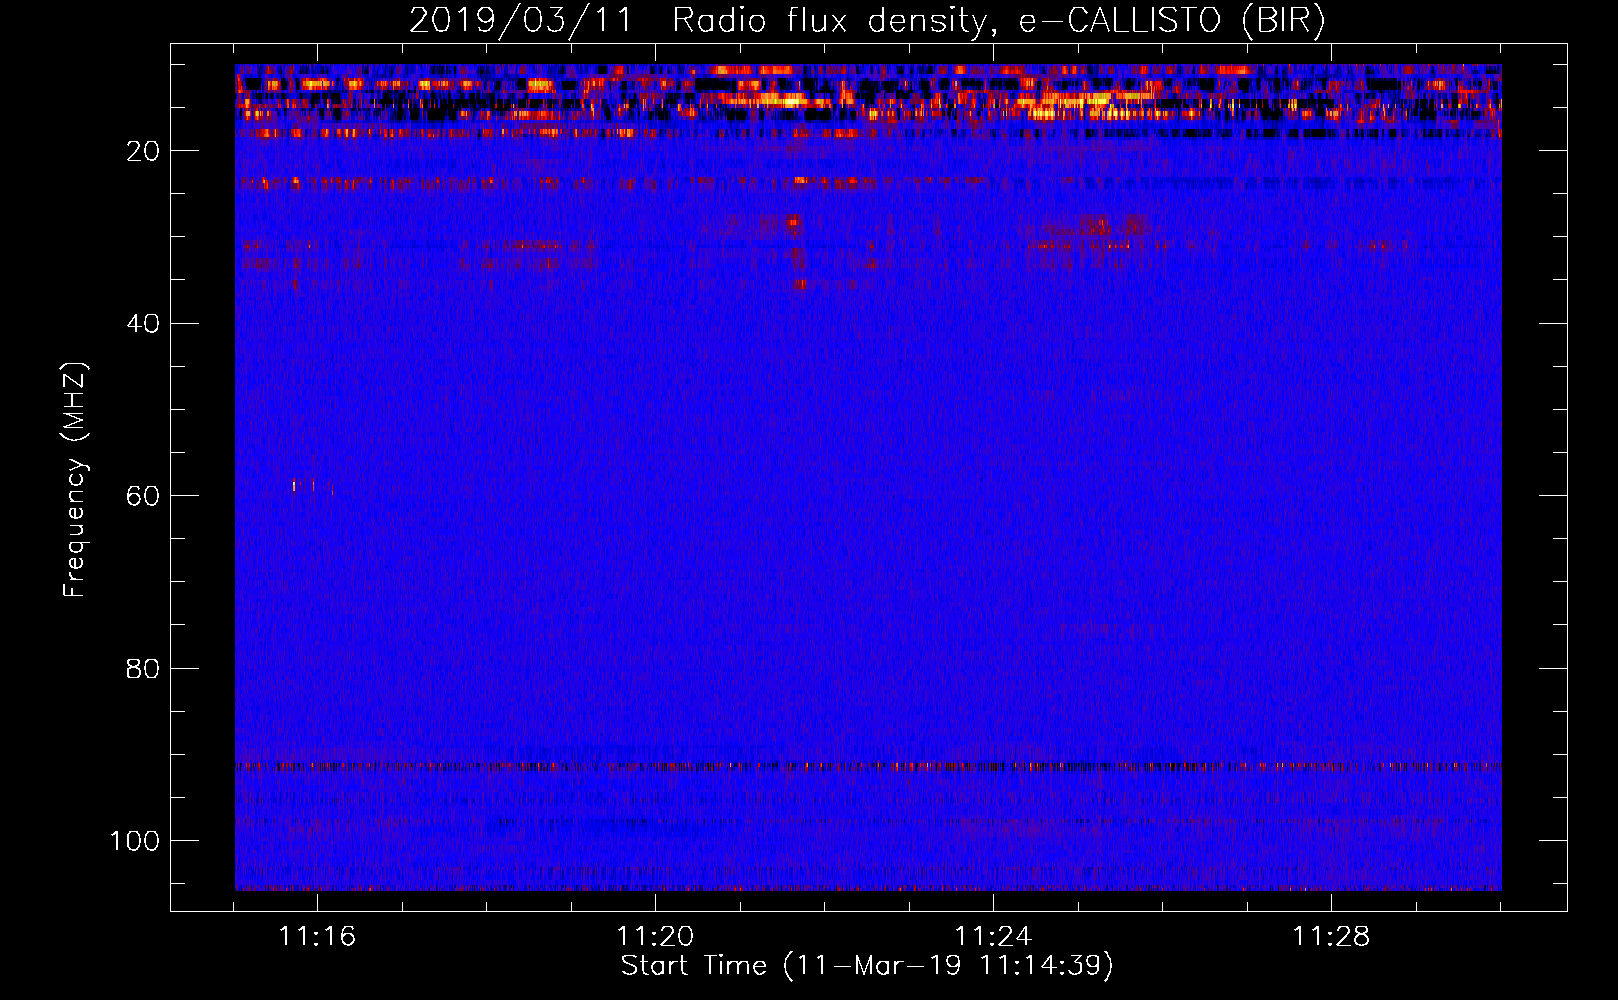This screenshot has width=1618, height=1000.
Task: Select the "40" frequency tick label
Action: pyautogui.click(x=143, y=324)
